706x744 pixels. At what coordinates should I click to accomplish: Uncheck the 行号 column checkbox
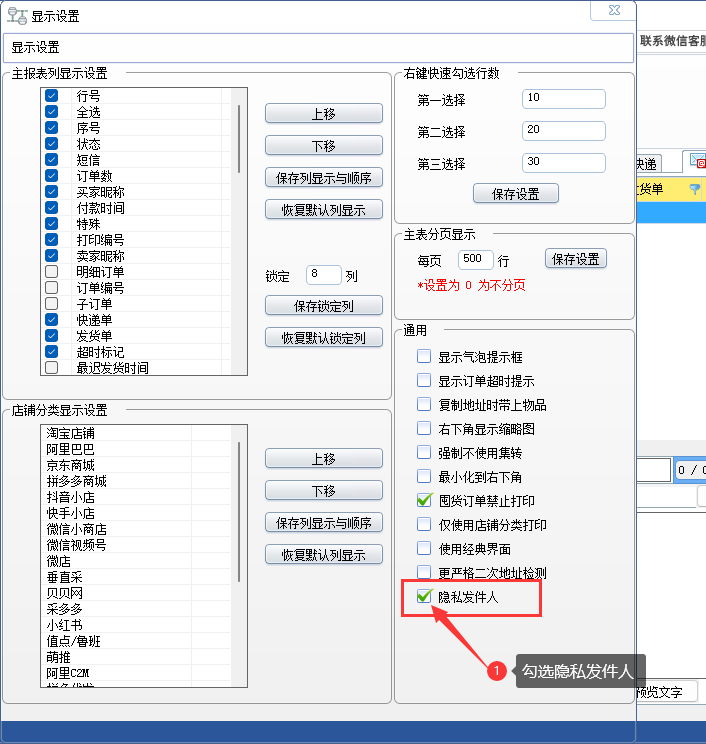click(x=52, y=95)
